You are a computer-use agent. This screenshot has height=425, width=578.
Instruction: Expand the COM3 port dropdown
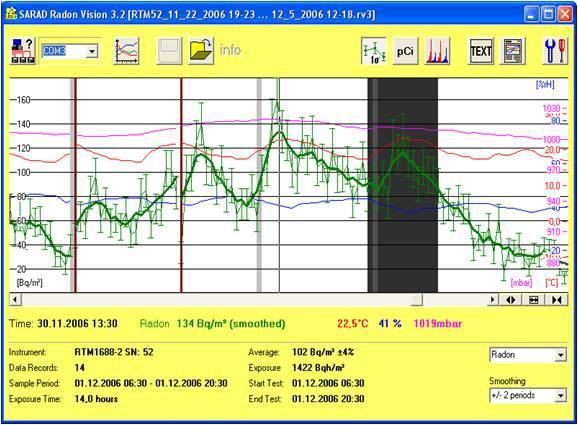(x=92, y=51)
